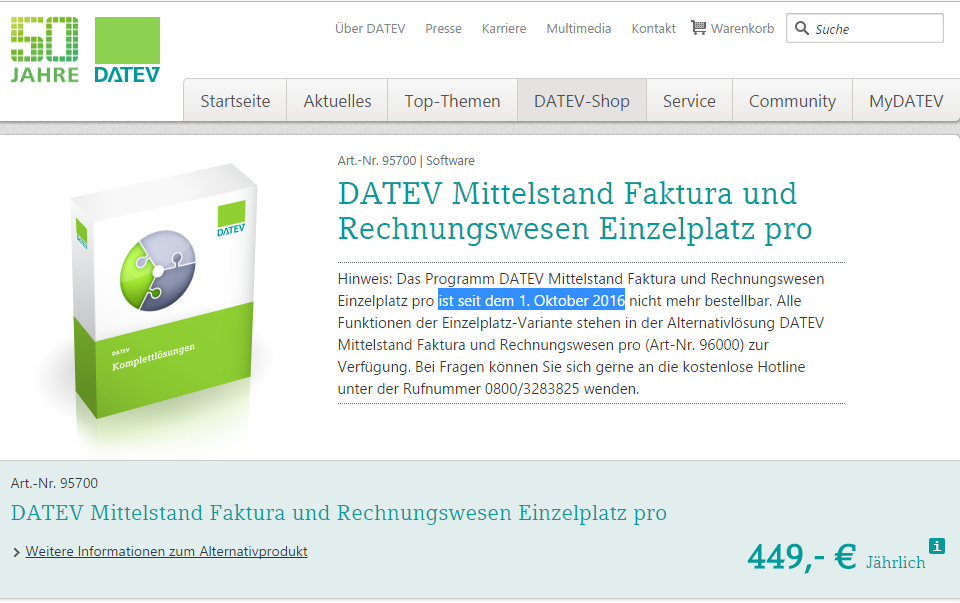The image size is (960, 603).
Task: Open the Warenkorb shopping cart icon
Action: pos(699,28)
